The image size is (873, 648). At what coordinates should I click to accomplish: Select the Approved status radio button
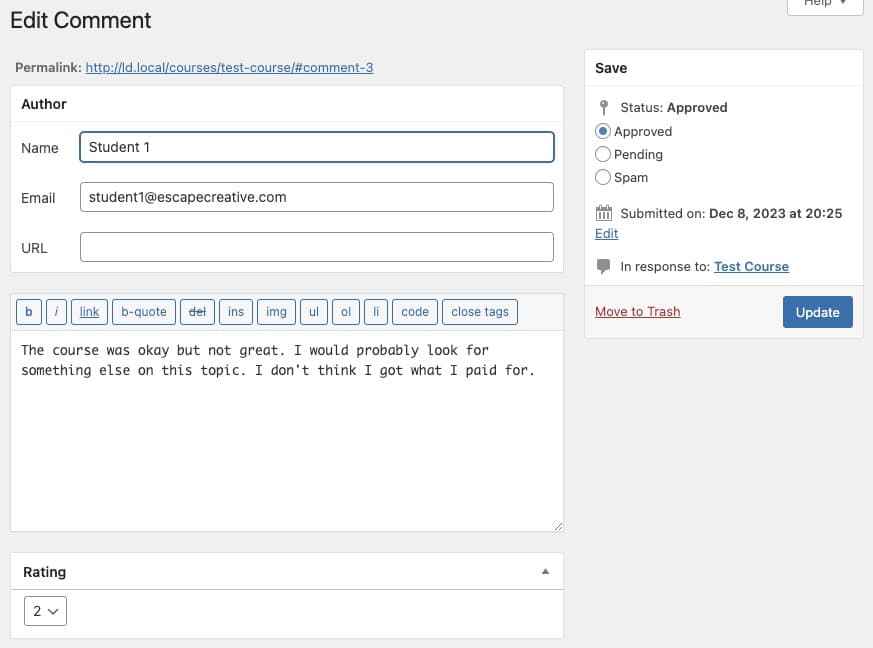602,131
